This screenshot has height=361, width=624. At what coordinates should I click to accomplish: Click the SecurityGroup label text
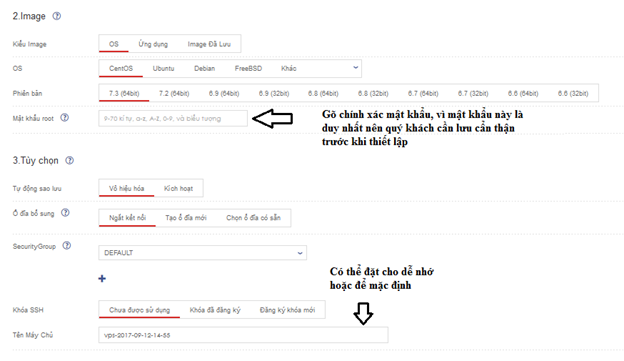click(x=34, y=246)
